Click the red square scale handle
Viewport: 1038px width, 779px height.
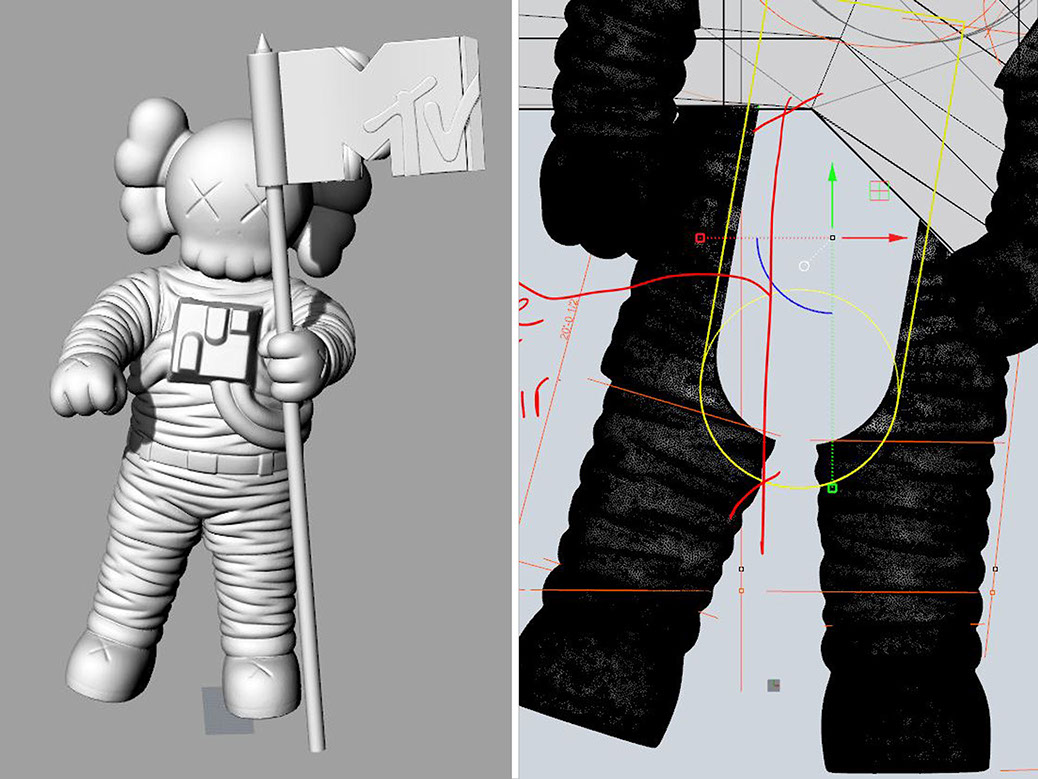700,238
